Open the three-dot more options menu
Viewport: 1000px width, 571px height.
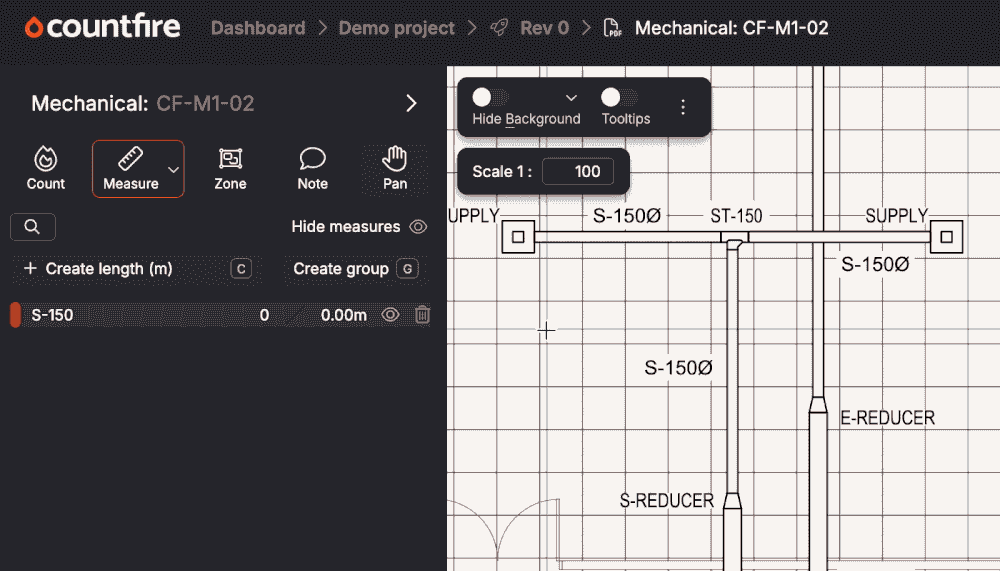[683, 107]
